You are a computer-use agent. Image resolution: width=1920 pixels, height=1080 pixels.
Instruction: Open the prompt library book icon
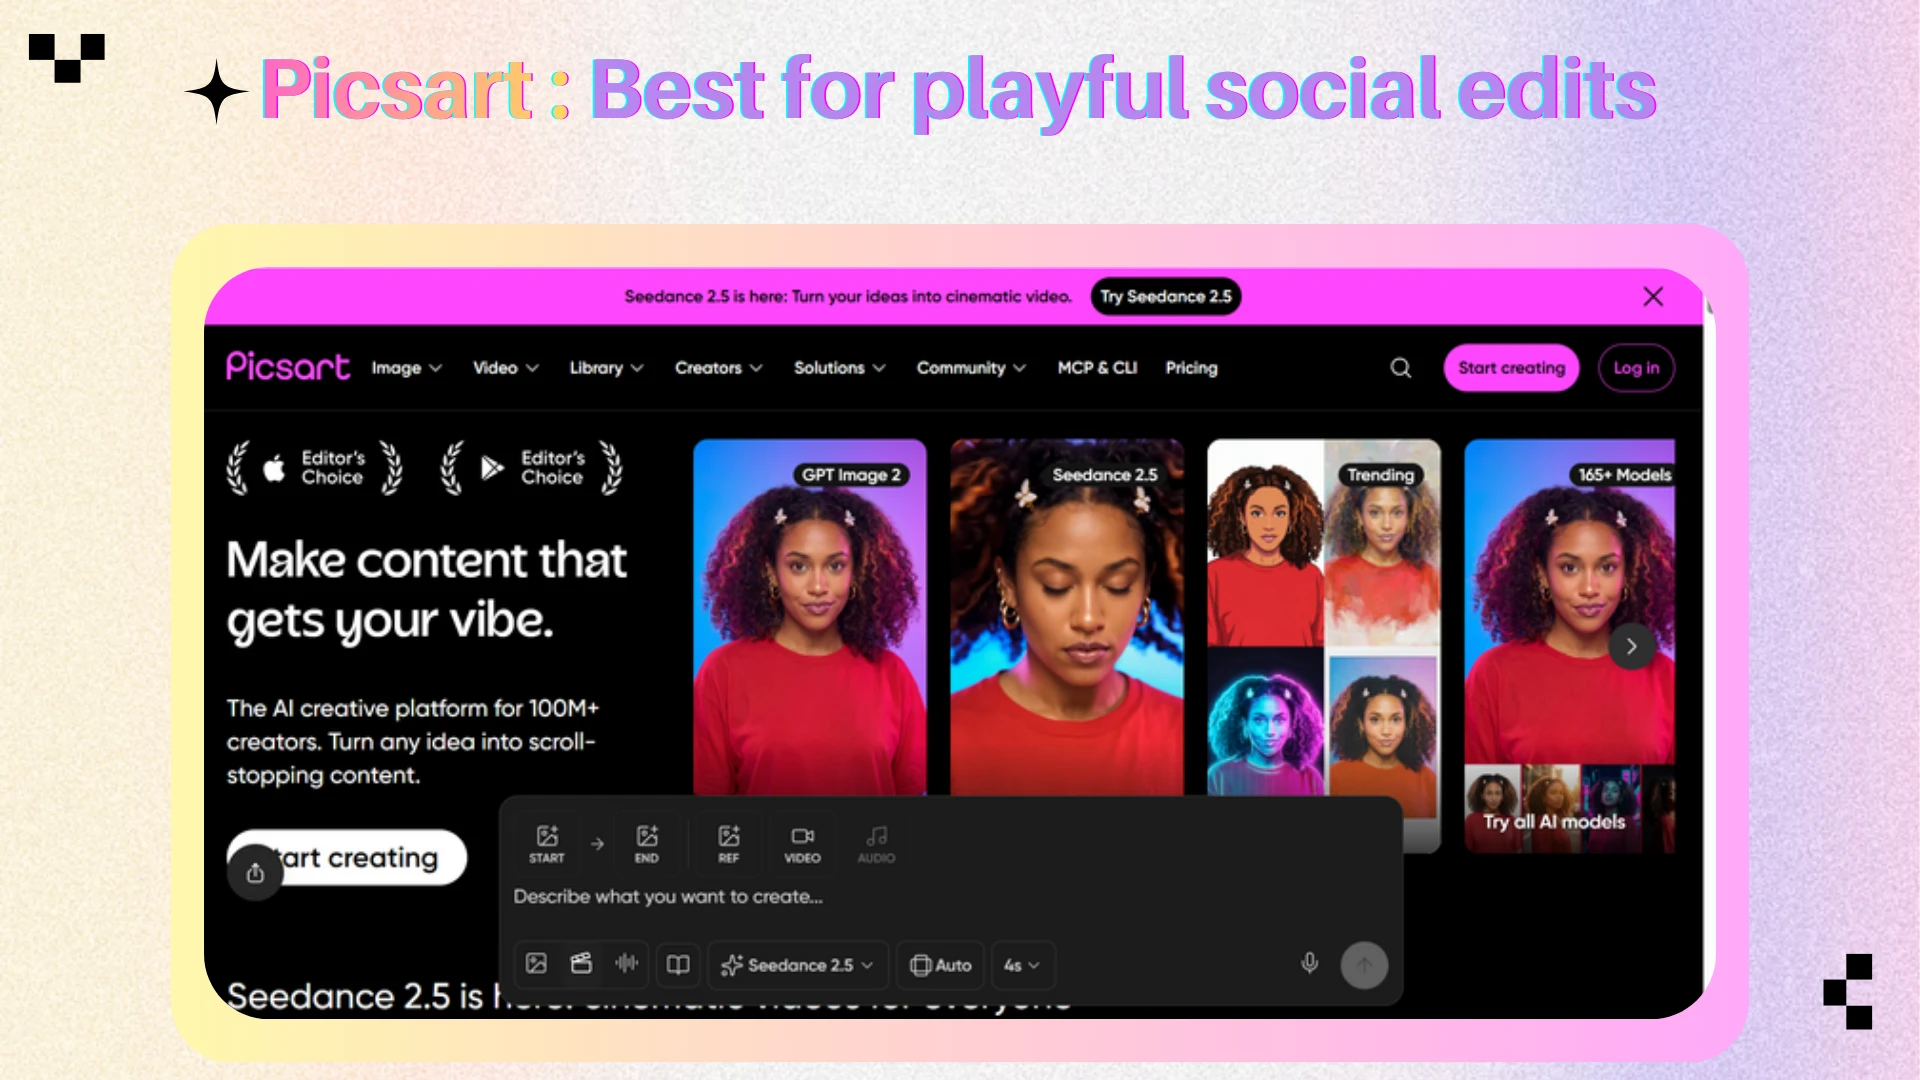pyautogui.click(x=678, y=964)
